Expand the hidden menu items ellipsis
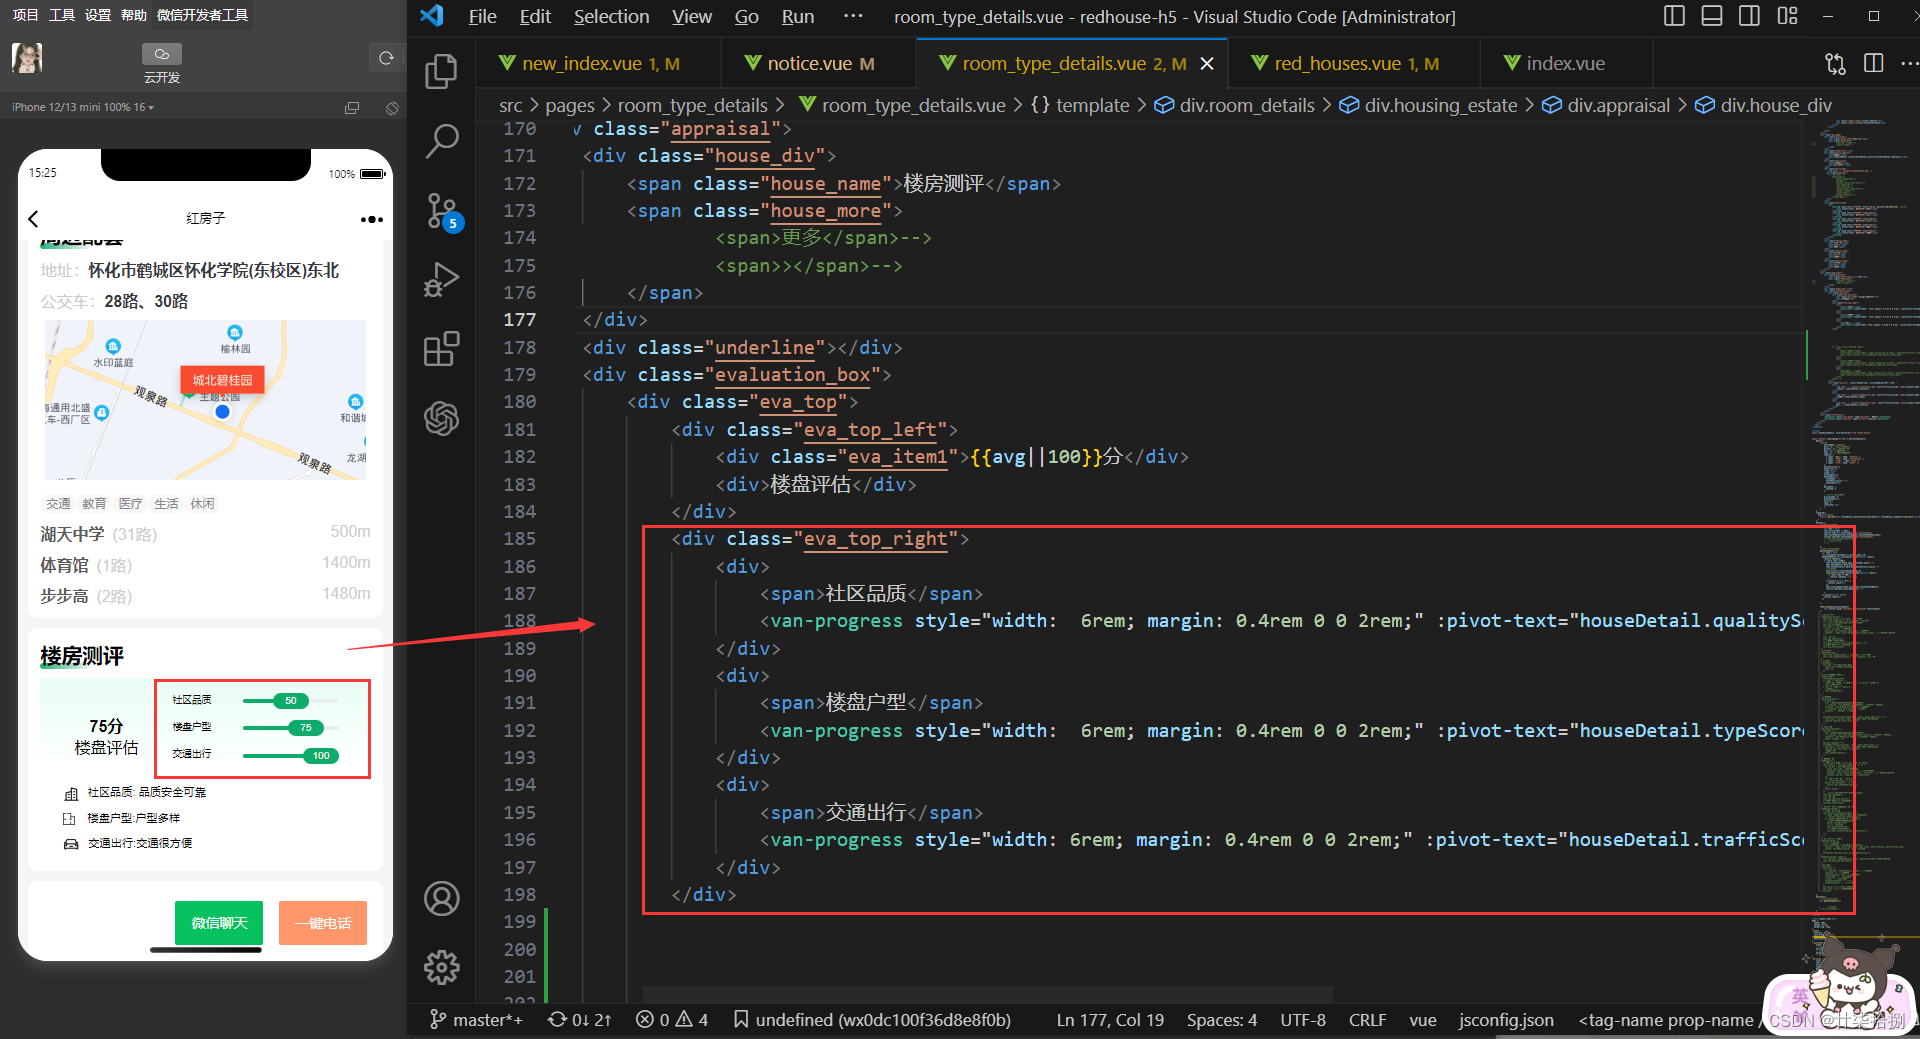This screenshot has width=1920, height=1039. (852, 16)
